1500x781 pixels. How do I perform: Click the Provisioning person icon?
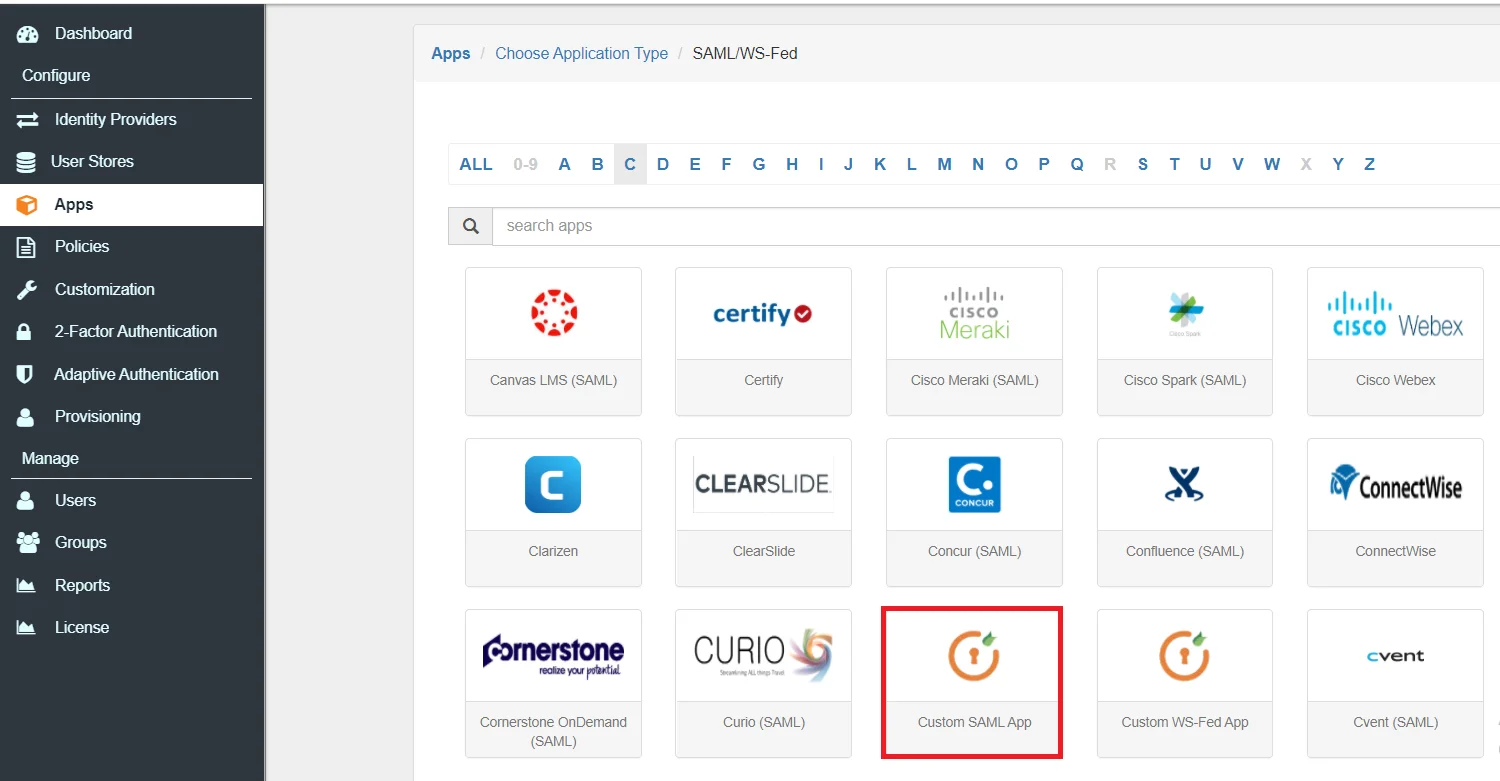pos(26,417)
